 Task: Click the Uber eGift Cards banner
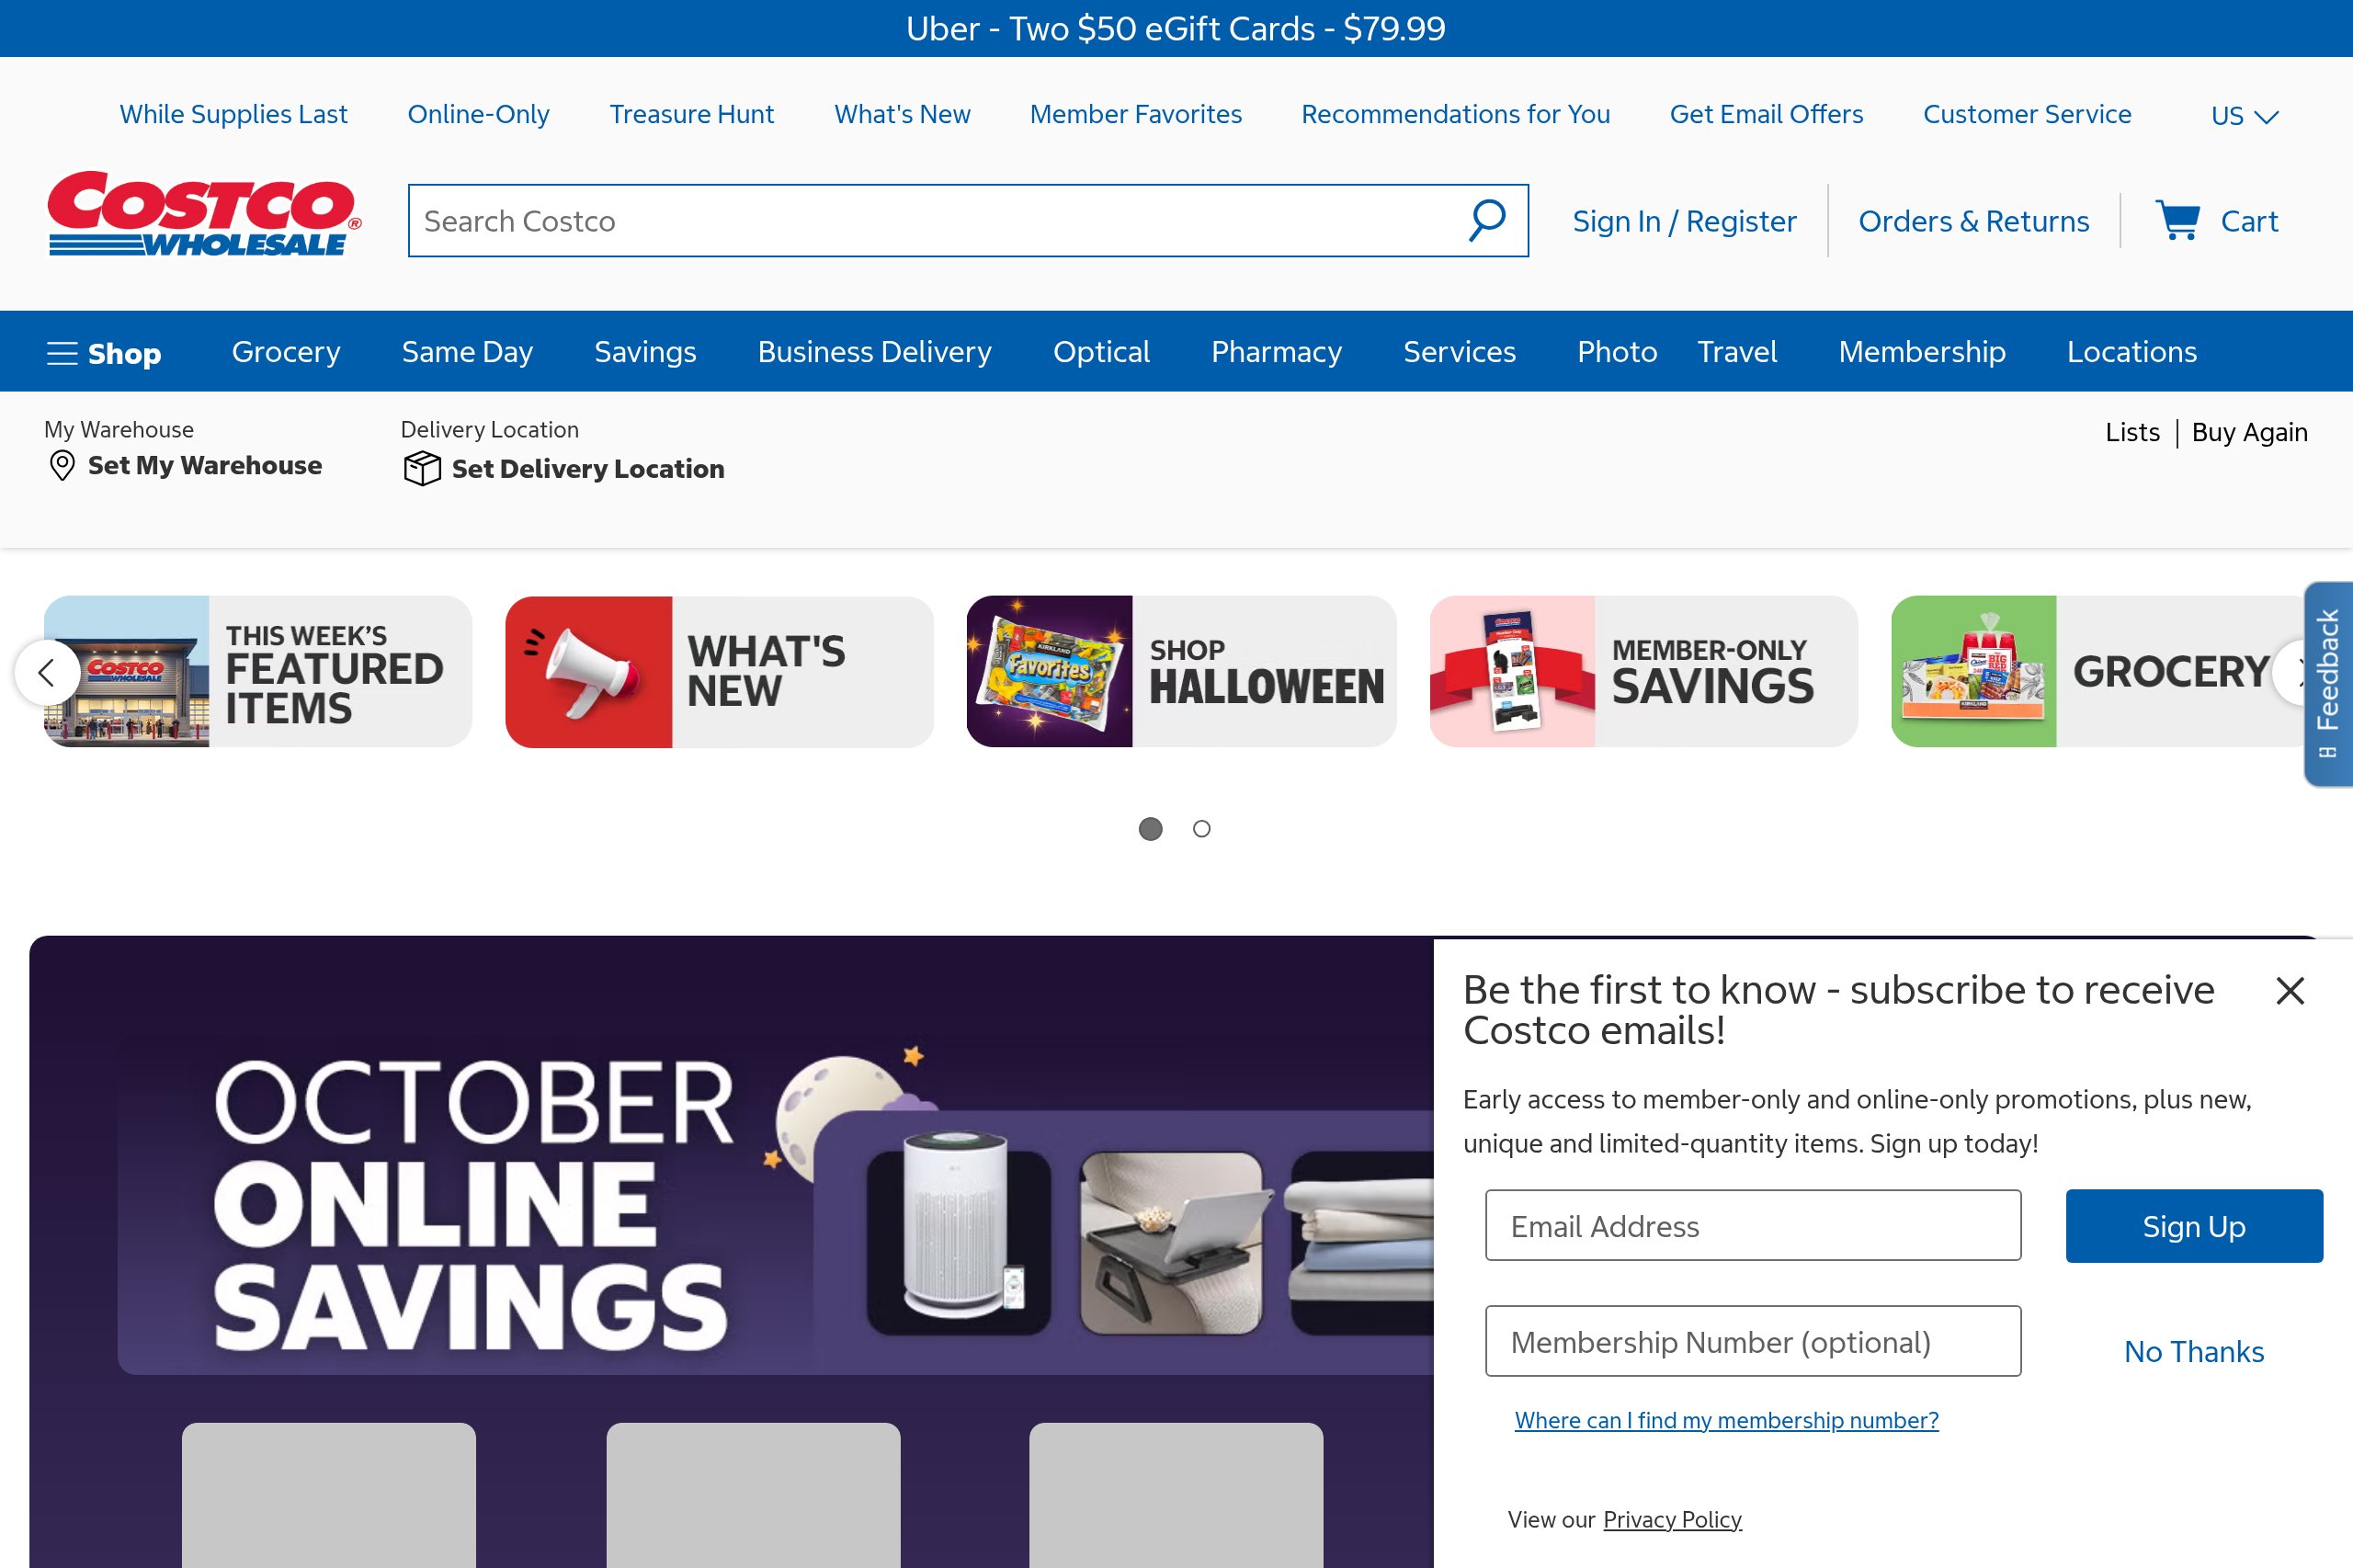click(x=1176, y=28)
